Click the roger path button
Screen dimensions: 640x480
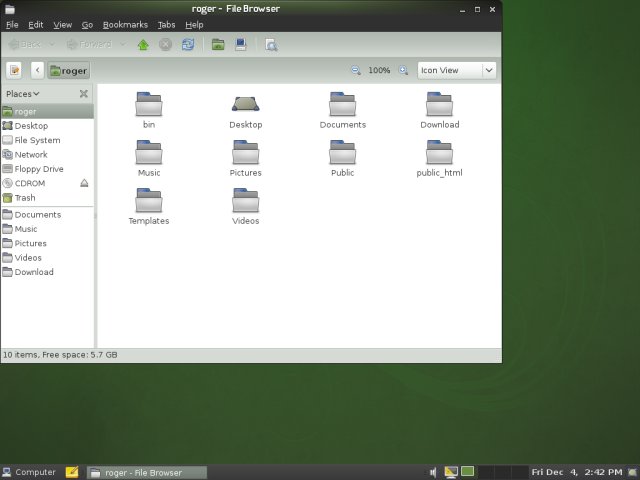68,71
